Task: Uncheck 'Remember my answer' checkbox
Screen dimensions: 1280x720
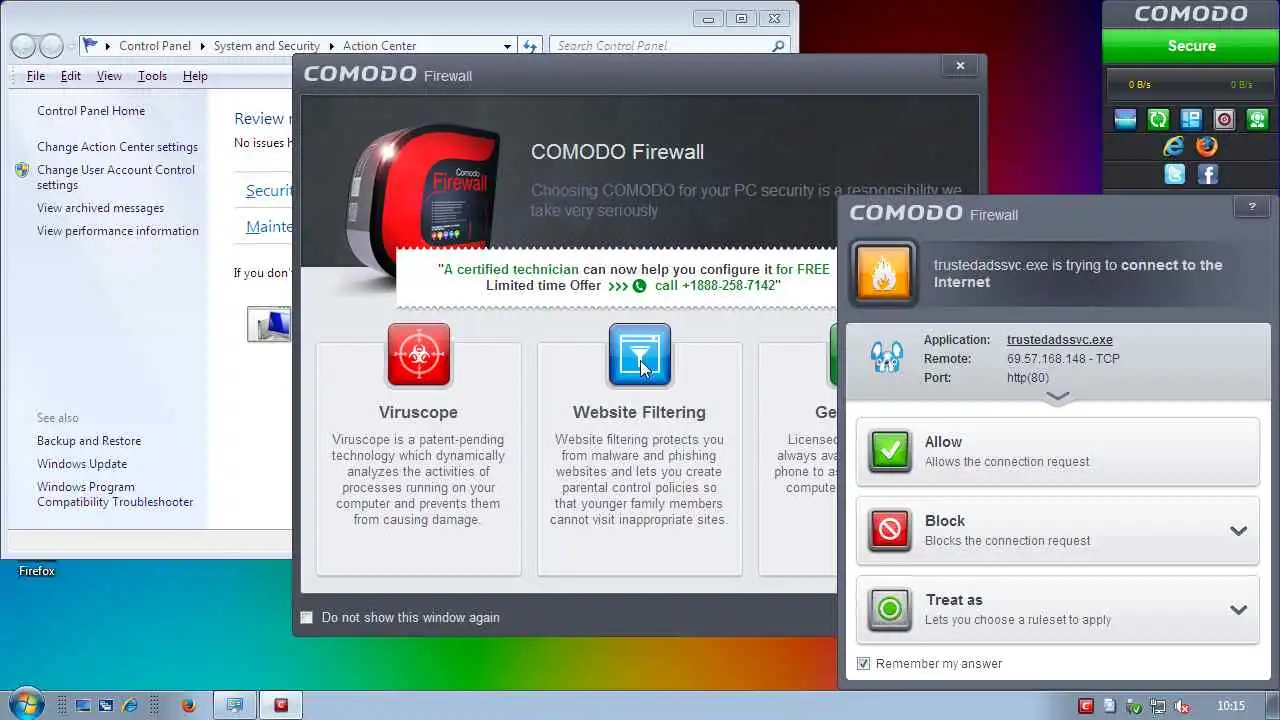Action: 864,664
